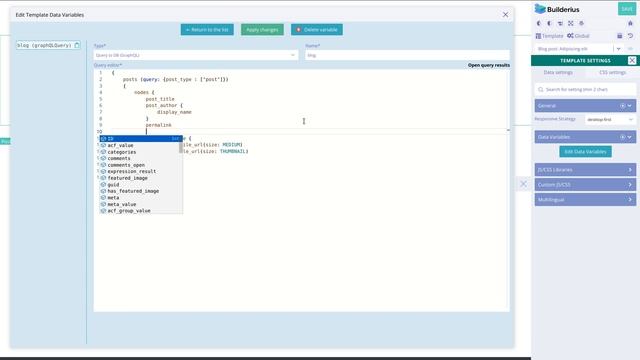Switch to the CSS settings tab
The height and width of the screenshot is (360, 640).
(612, 72)
